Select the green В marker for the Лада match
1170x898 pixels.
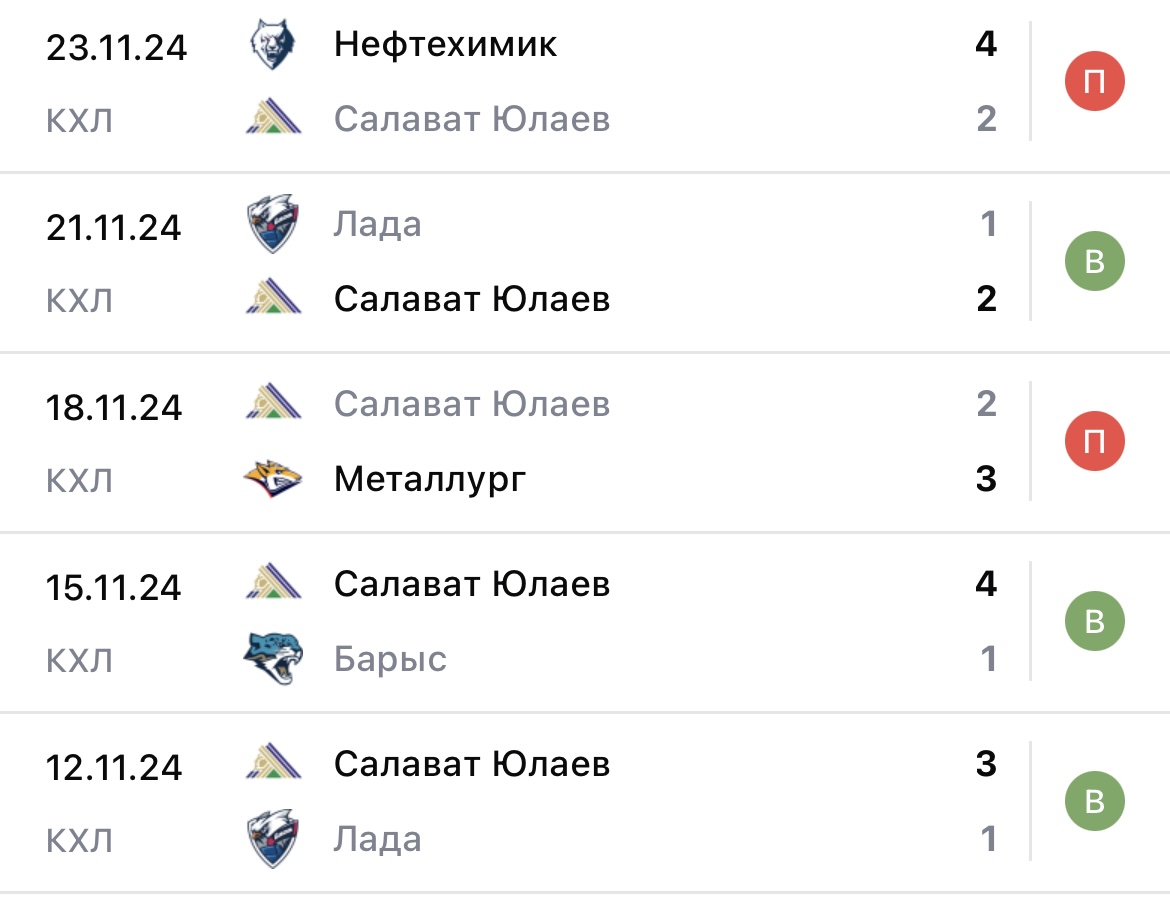point(1096,260)
